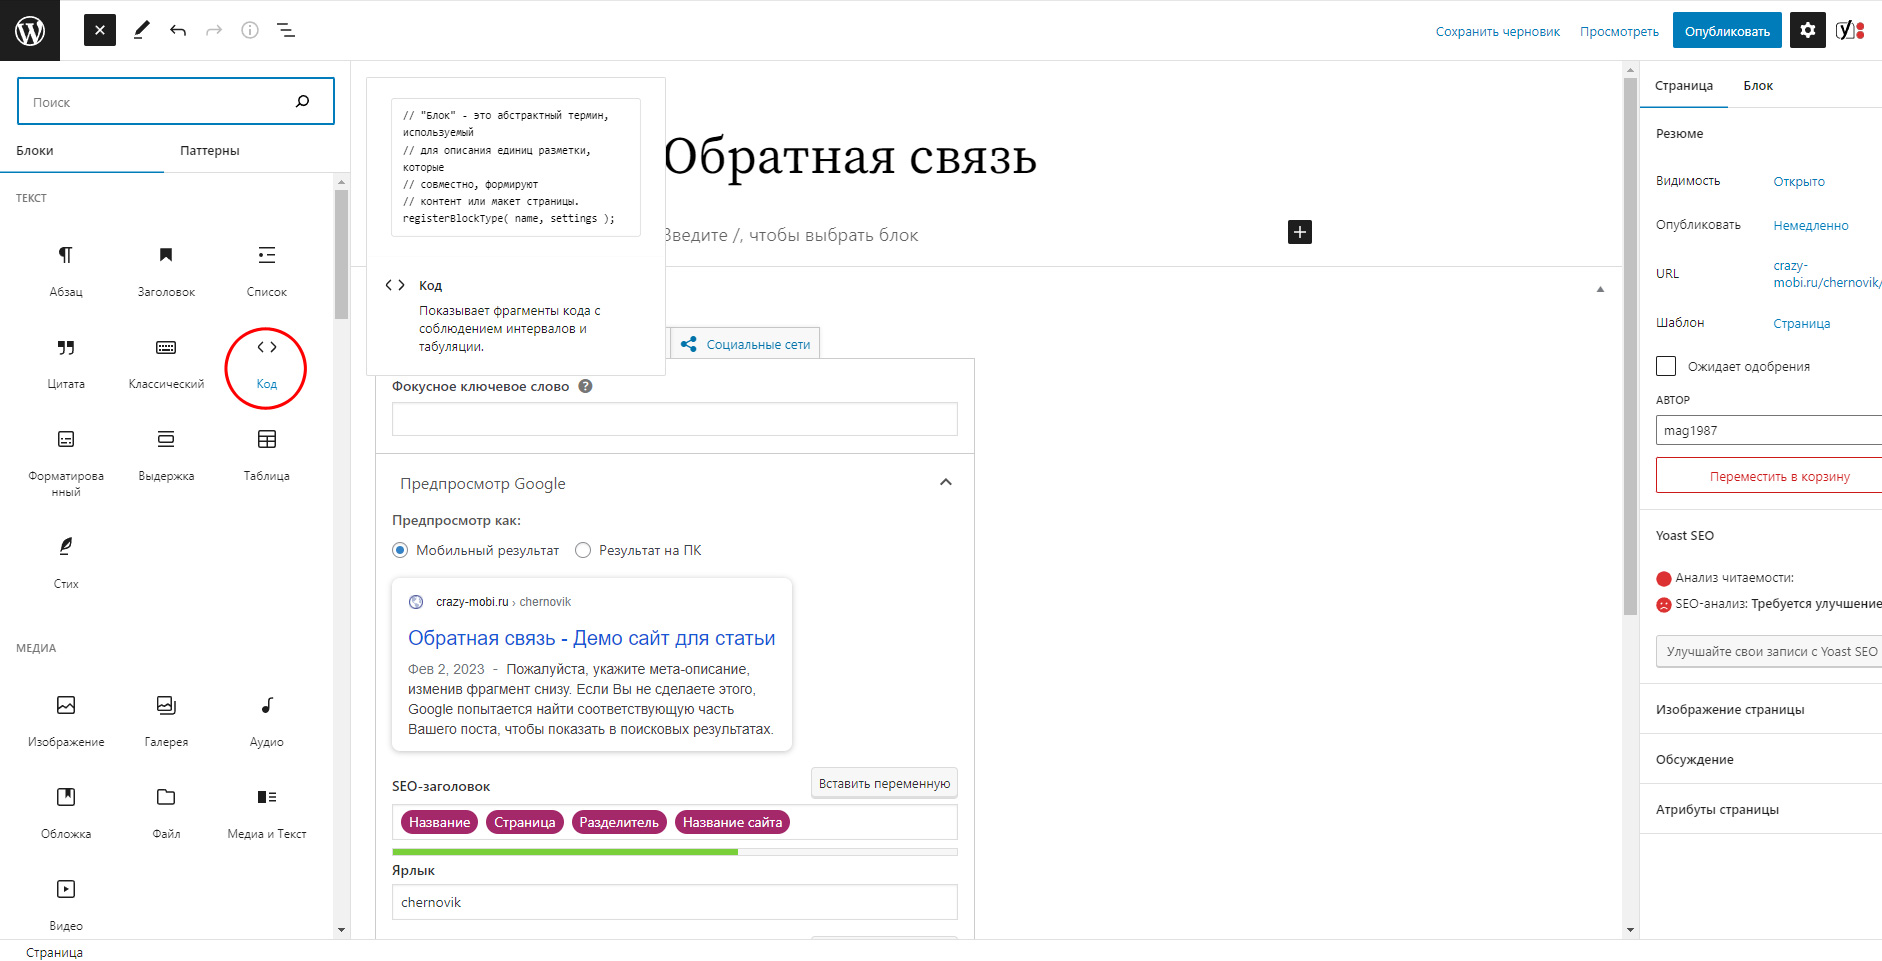The image size is (1882, 961).
Task: Select 'Мобильный результат' radio option
Action: point(400,550)
